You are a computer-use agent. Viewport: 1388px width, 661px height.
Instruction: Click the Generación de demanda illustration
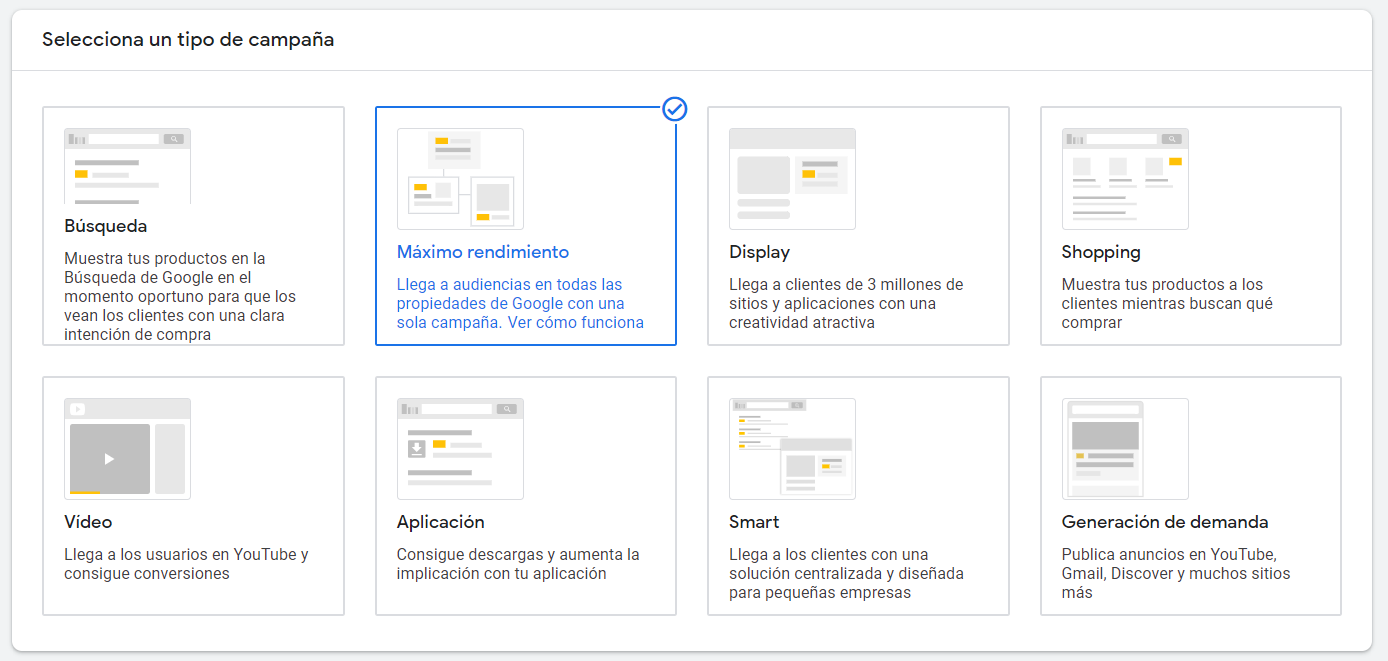coord(1125,449)
